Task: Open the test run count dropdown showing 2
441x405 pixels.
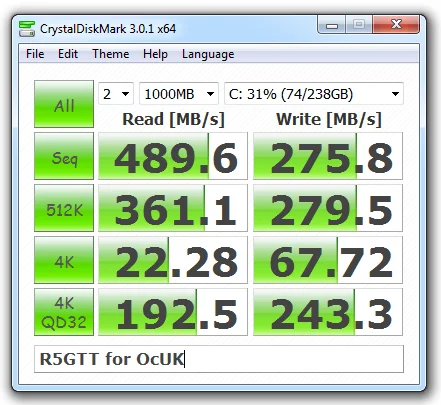Action: point(116,94)
